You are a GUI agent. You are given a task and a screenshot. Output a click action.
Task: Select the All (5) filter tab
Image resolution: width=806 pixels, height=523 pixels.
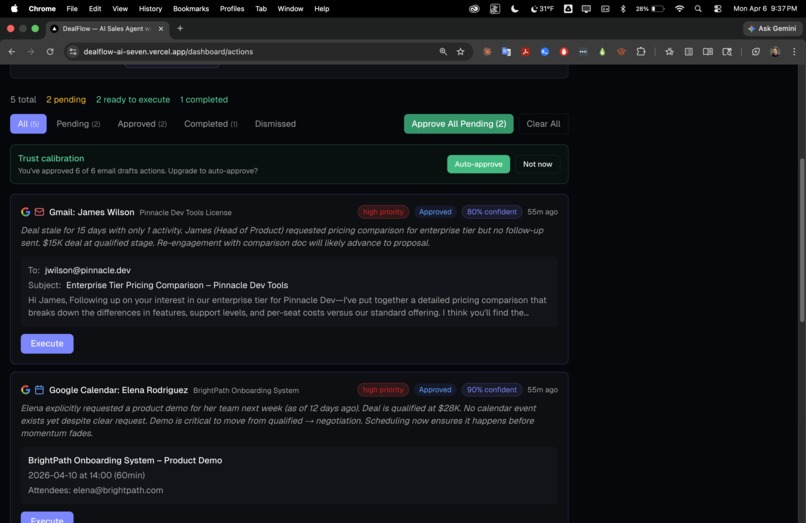28,124
